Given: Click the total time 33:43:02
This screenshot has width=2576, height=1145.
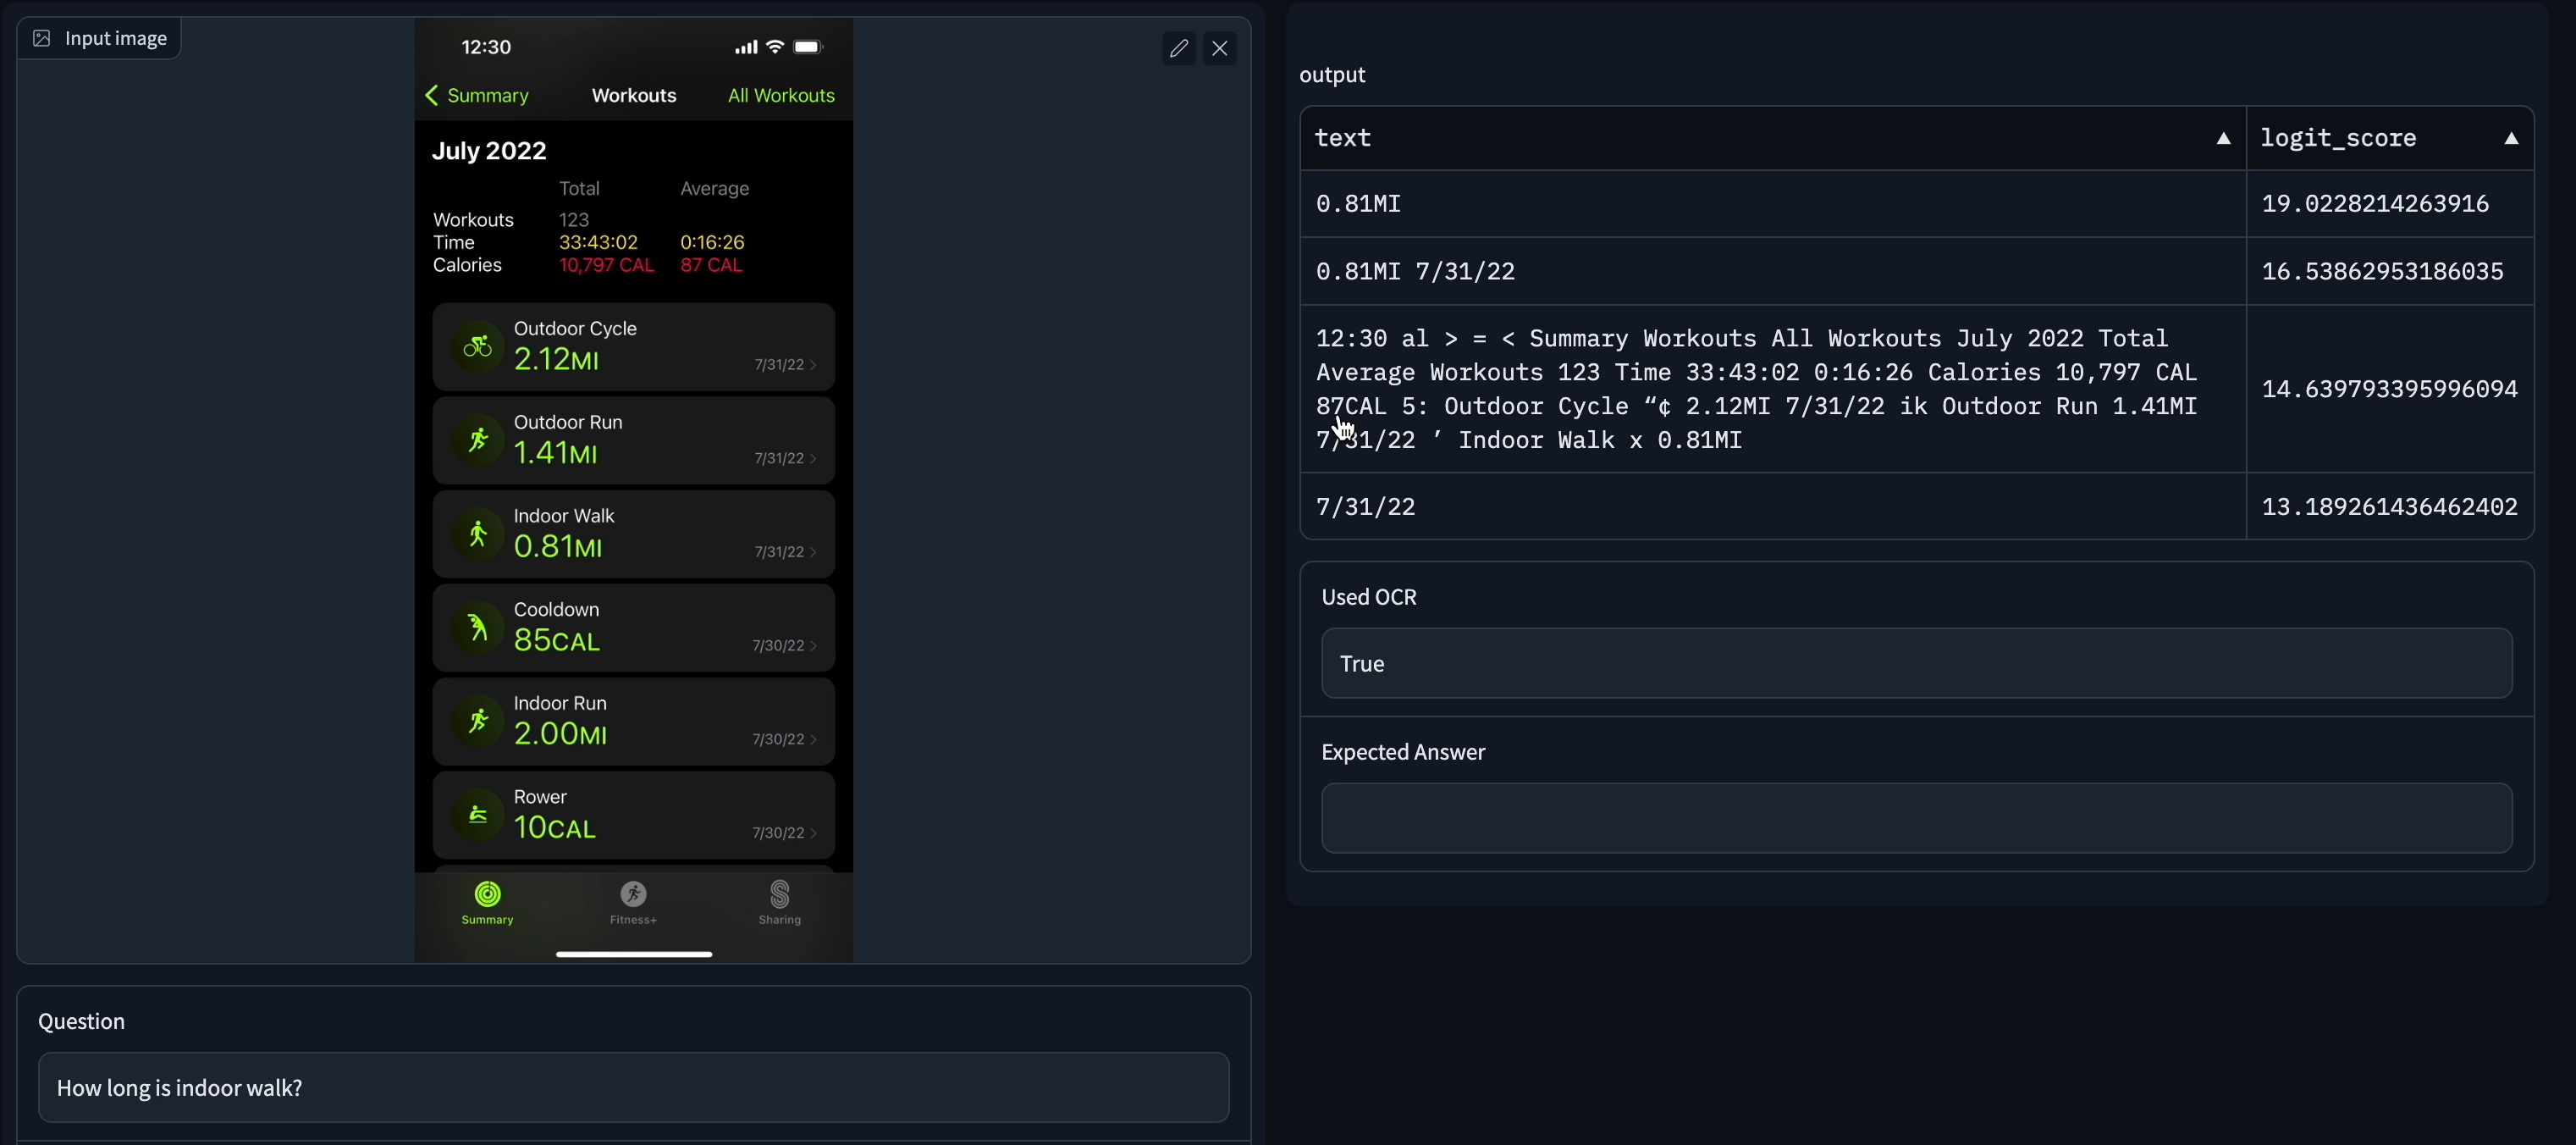Looking at the screenshot, I should pyautogui.click(x=598, y=243).
